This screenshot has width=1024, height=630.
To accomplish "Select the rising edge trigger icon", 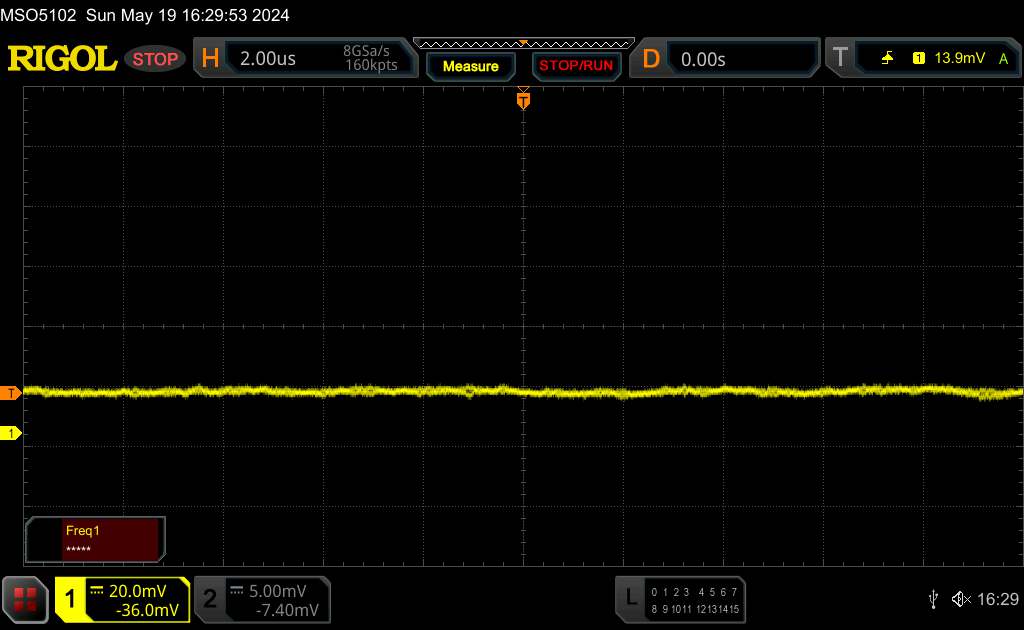I will [x=887, y=58].
